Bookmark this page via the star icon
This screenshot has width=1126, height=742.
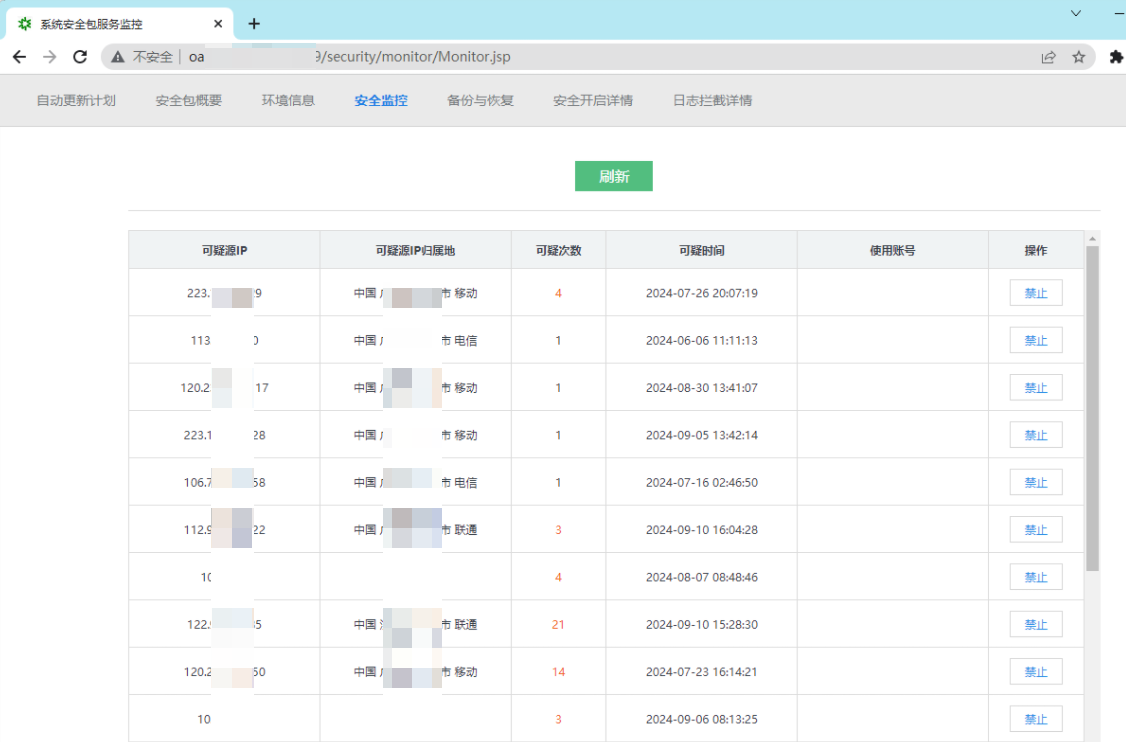coord(1079,57)
